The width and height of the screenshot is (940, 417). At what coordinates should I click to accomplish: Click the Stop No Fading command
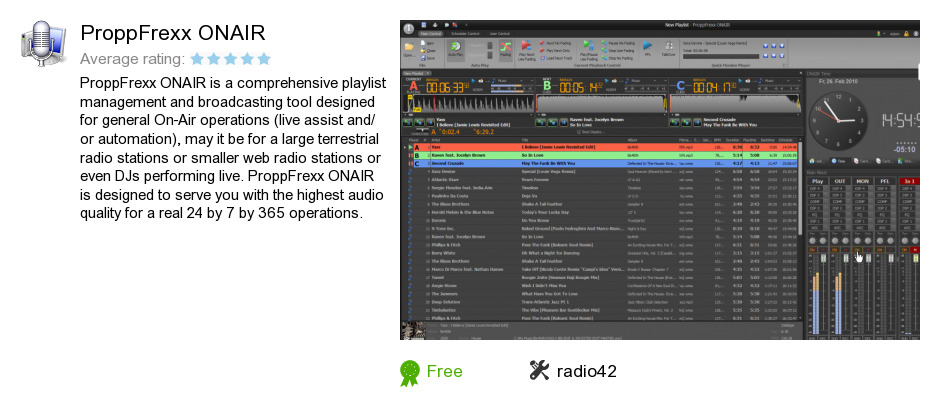618,58
